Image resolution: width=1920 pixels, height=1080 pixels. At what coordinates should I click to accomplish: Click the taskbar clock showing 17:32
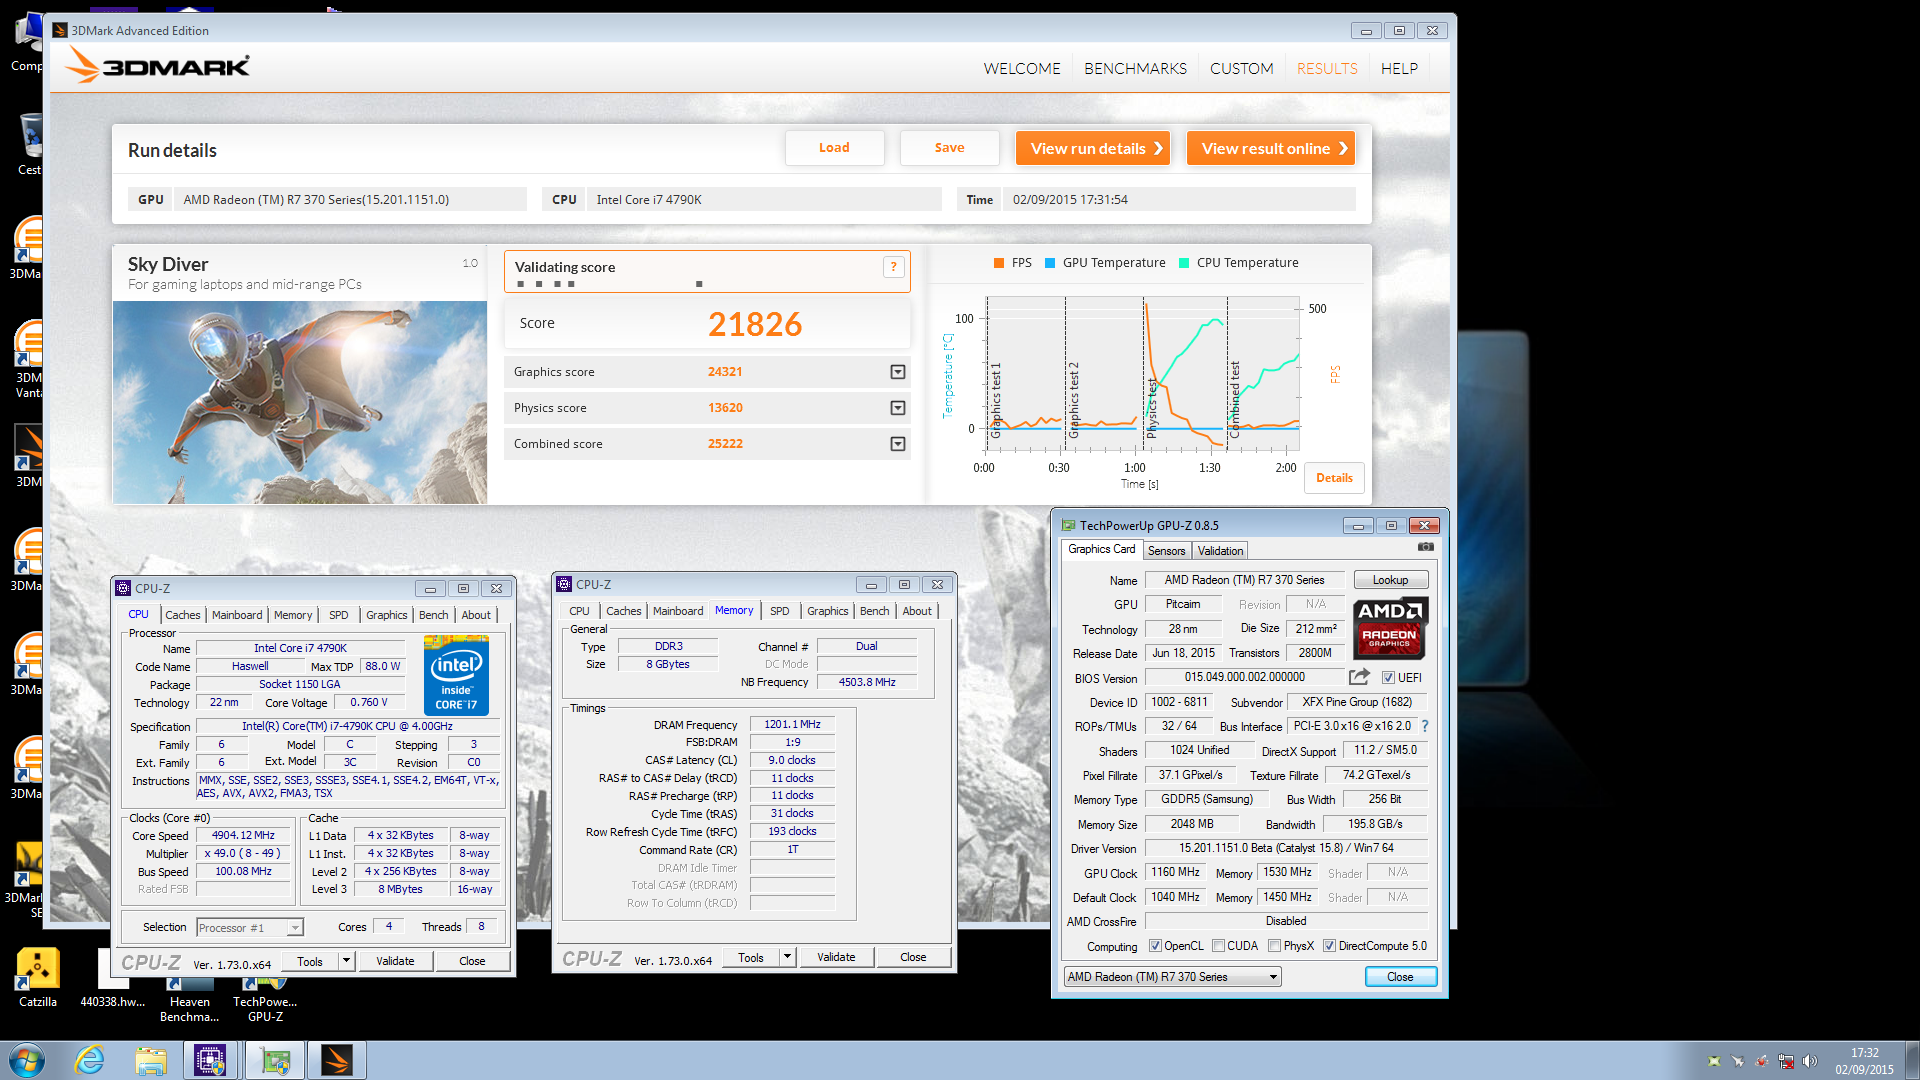(1864, 1061)
